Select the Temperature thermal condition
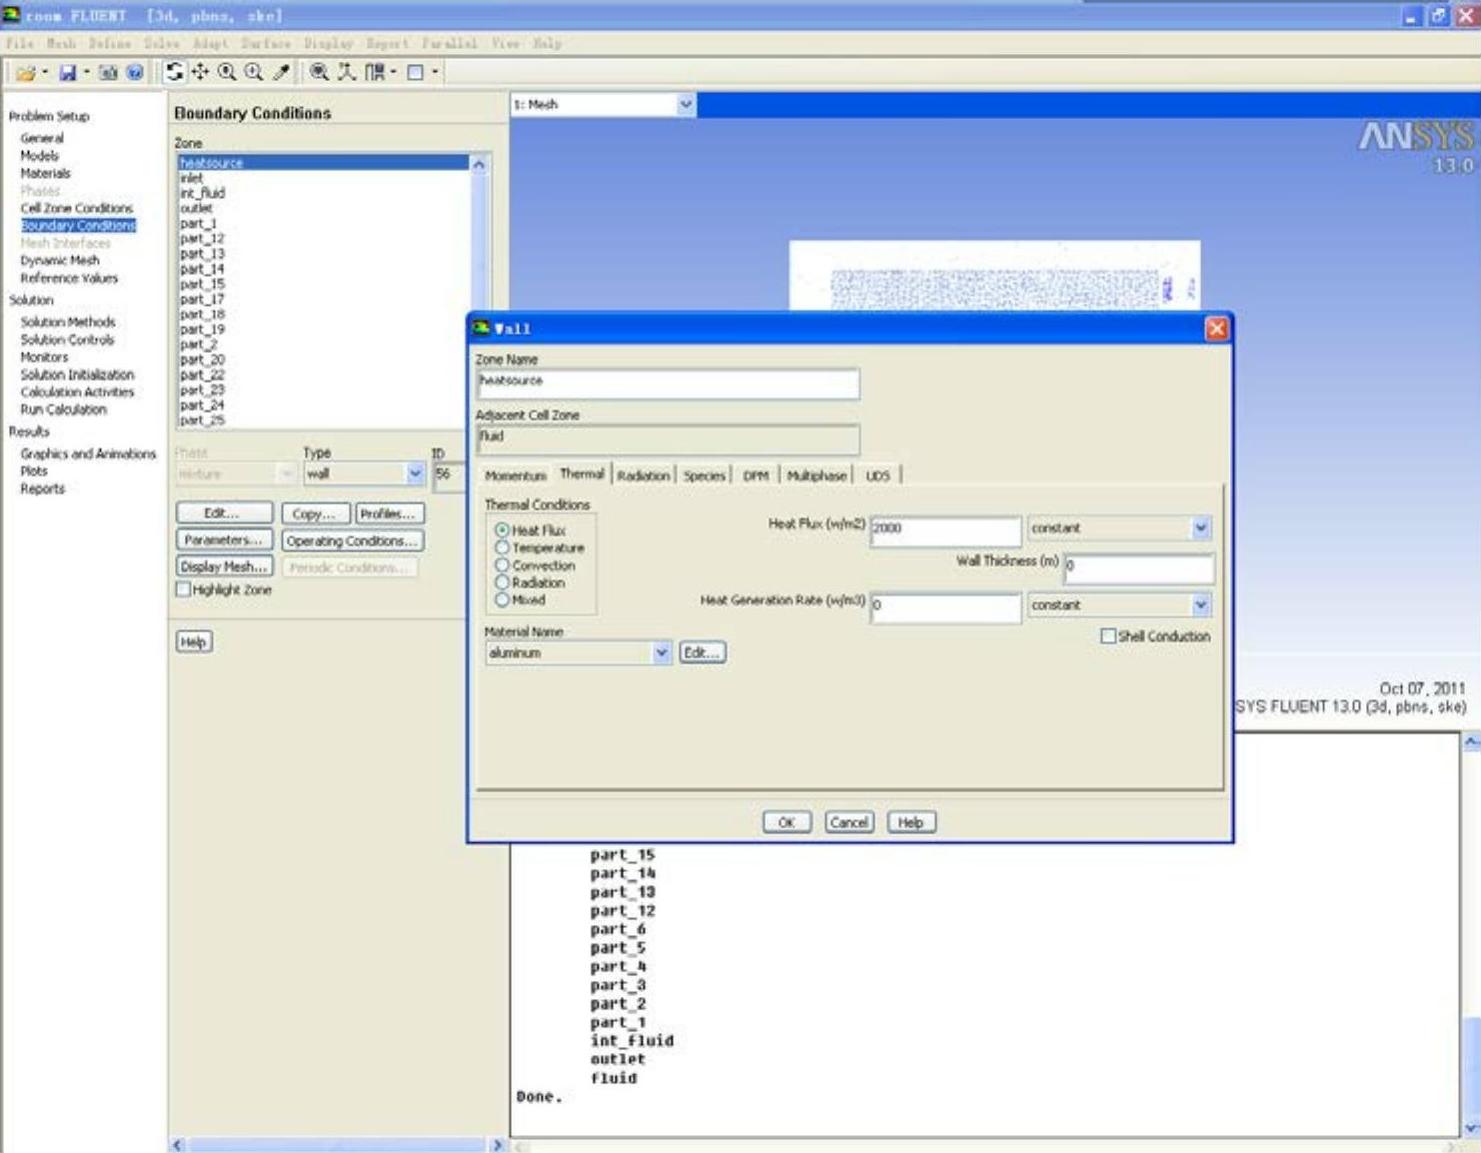 coord(502,548)
